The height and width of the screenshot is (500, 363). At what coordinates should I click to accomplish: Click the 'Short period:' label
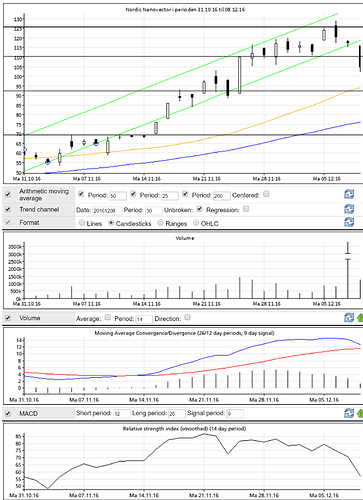[x=94, y=413]
